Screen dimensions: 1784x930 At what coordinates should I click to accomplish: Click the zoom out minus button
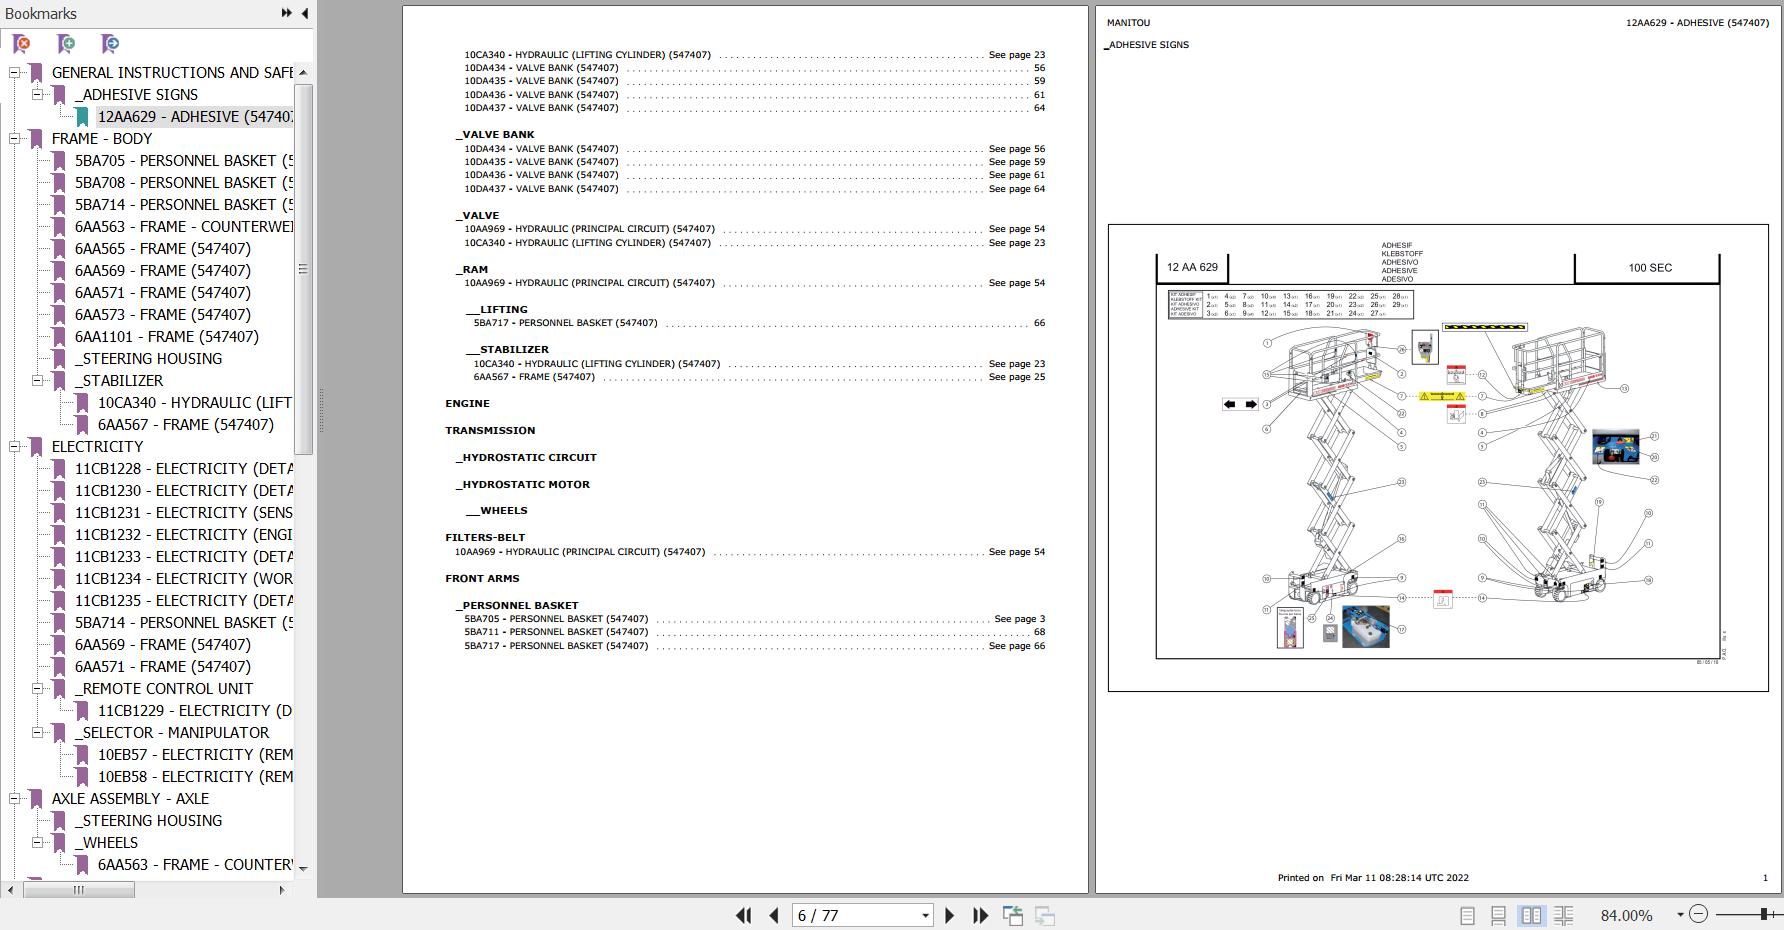1698,914
